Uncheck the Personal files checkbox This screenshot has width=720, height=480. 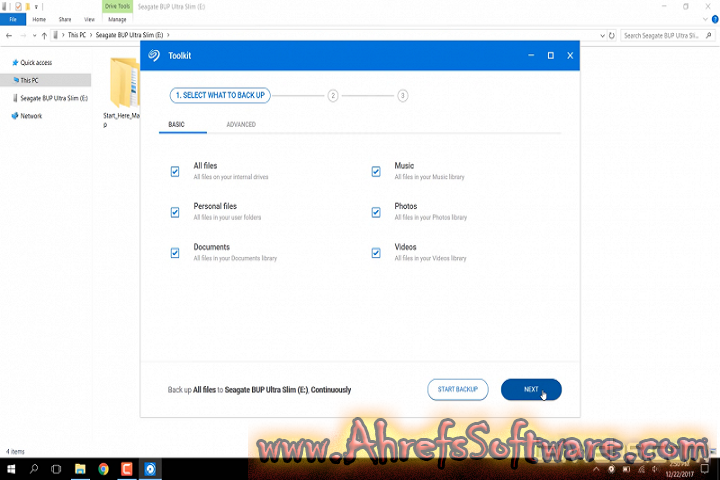175,212
